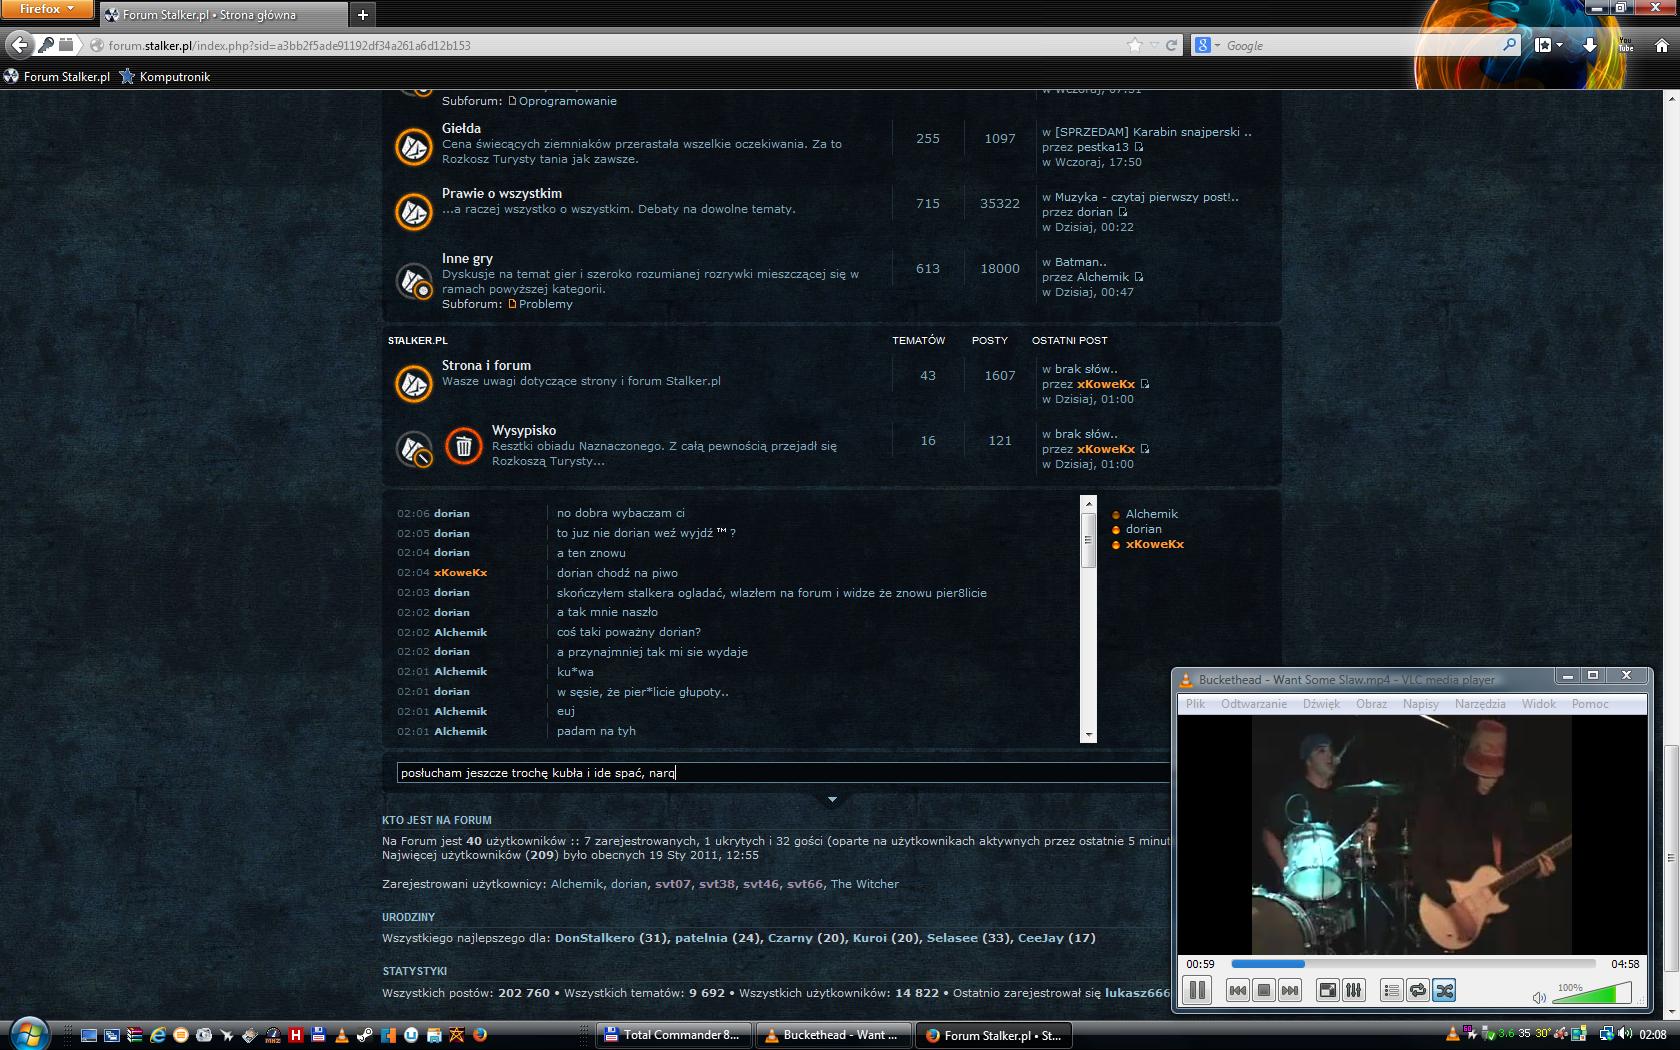Switch to Buckethead VLC taskbar button

pos(833,1035)
